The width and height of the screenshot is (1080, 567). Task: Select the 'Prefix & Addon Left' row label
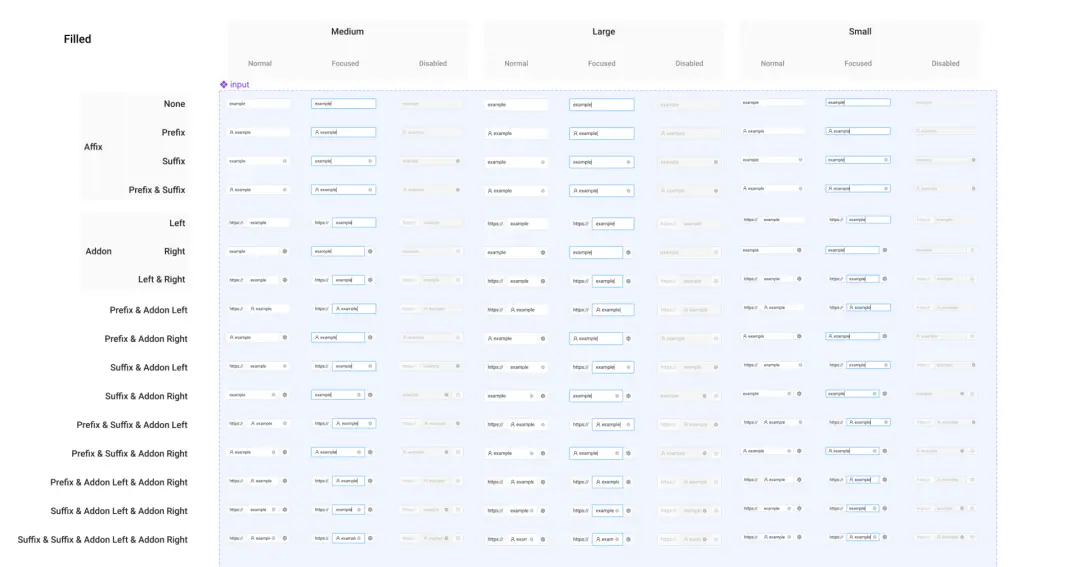(x=148, y=310)
